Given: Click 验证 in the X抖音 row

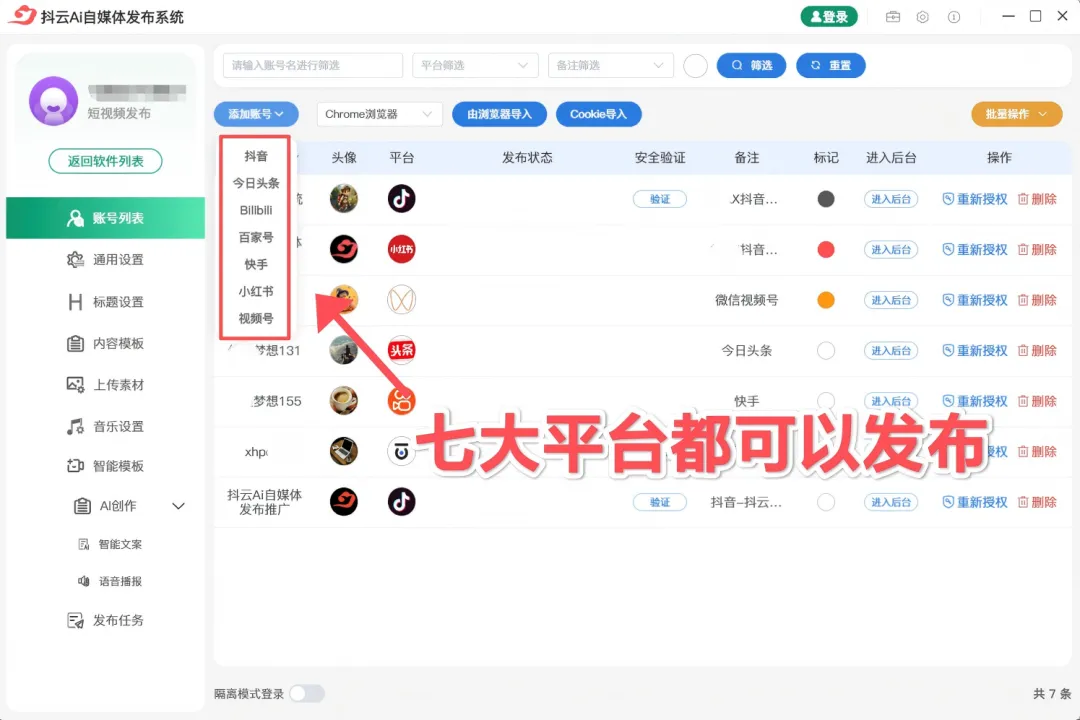Looking at the screenshot, I should tap(660, 199).
